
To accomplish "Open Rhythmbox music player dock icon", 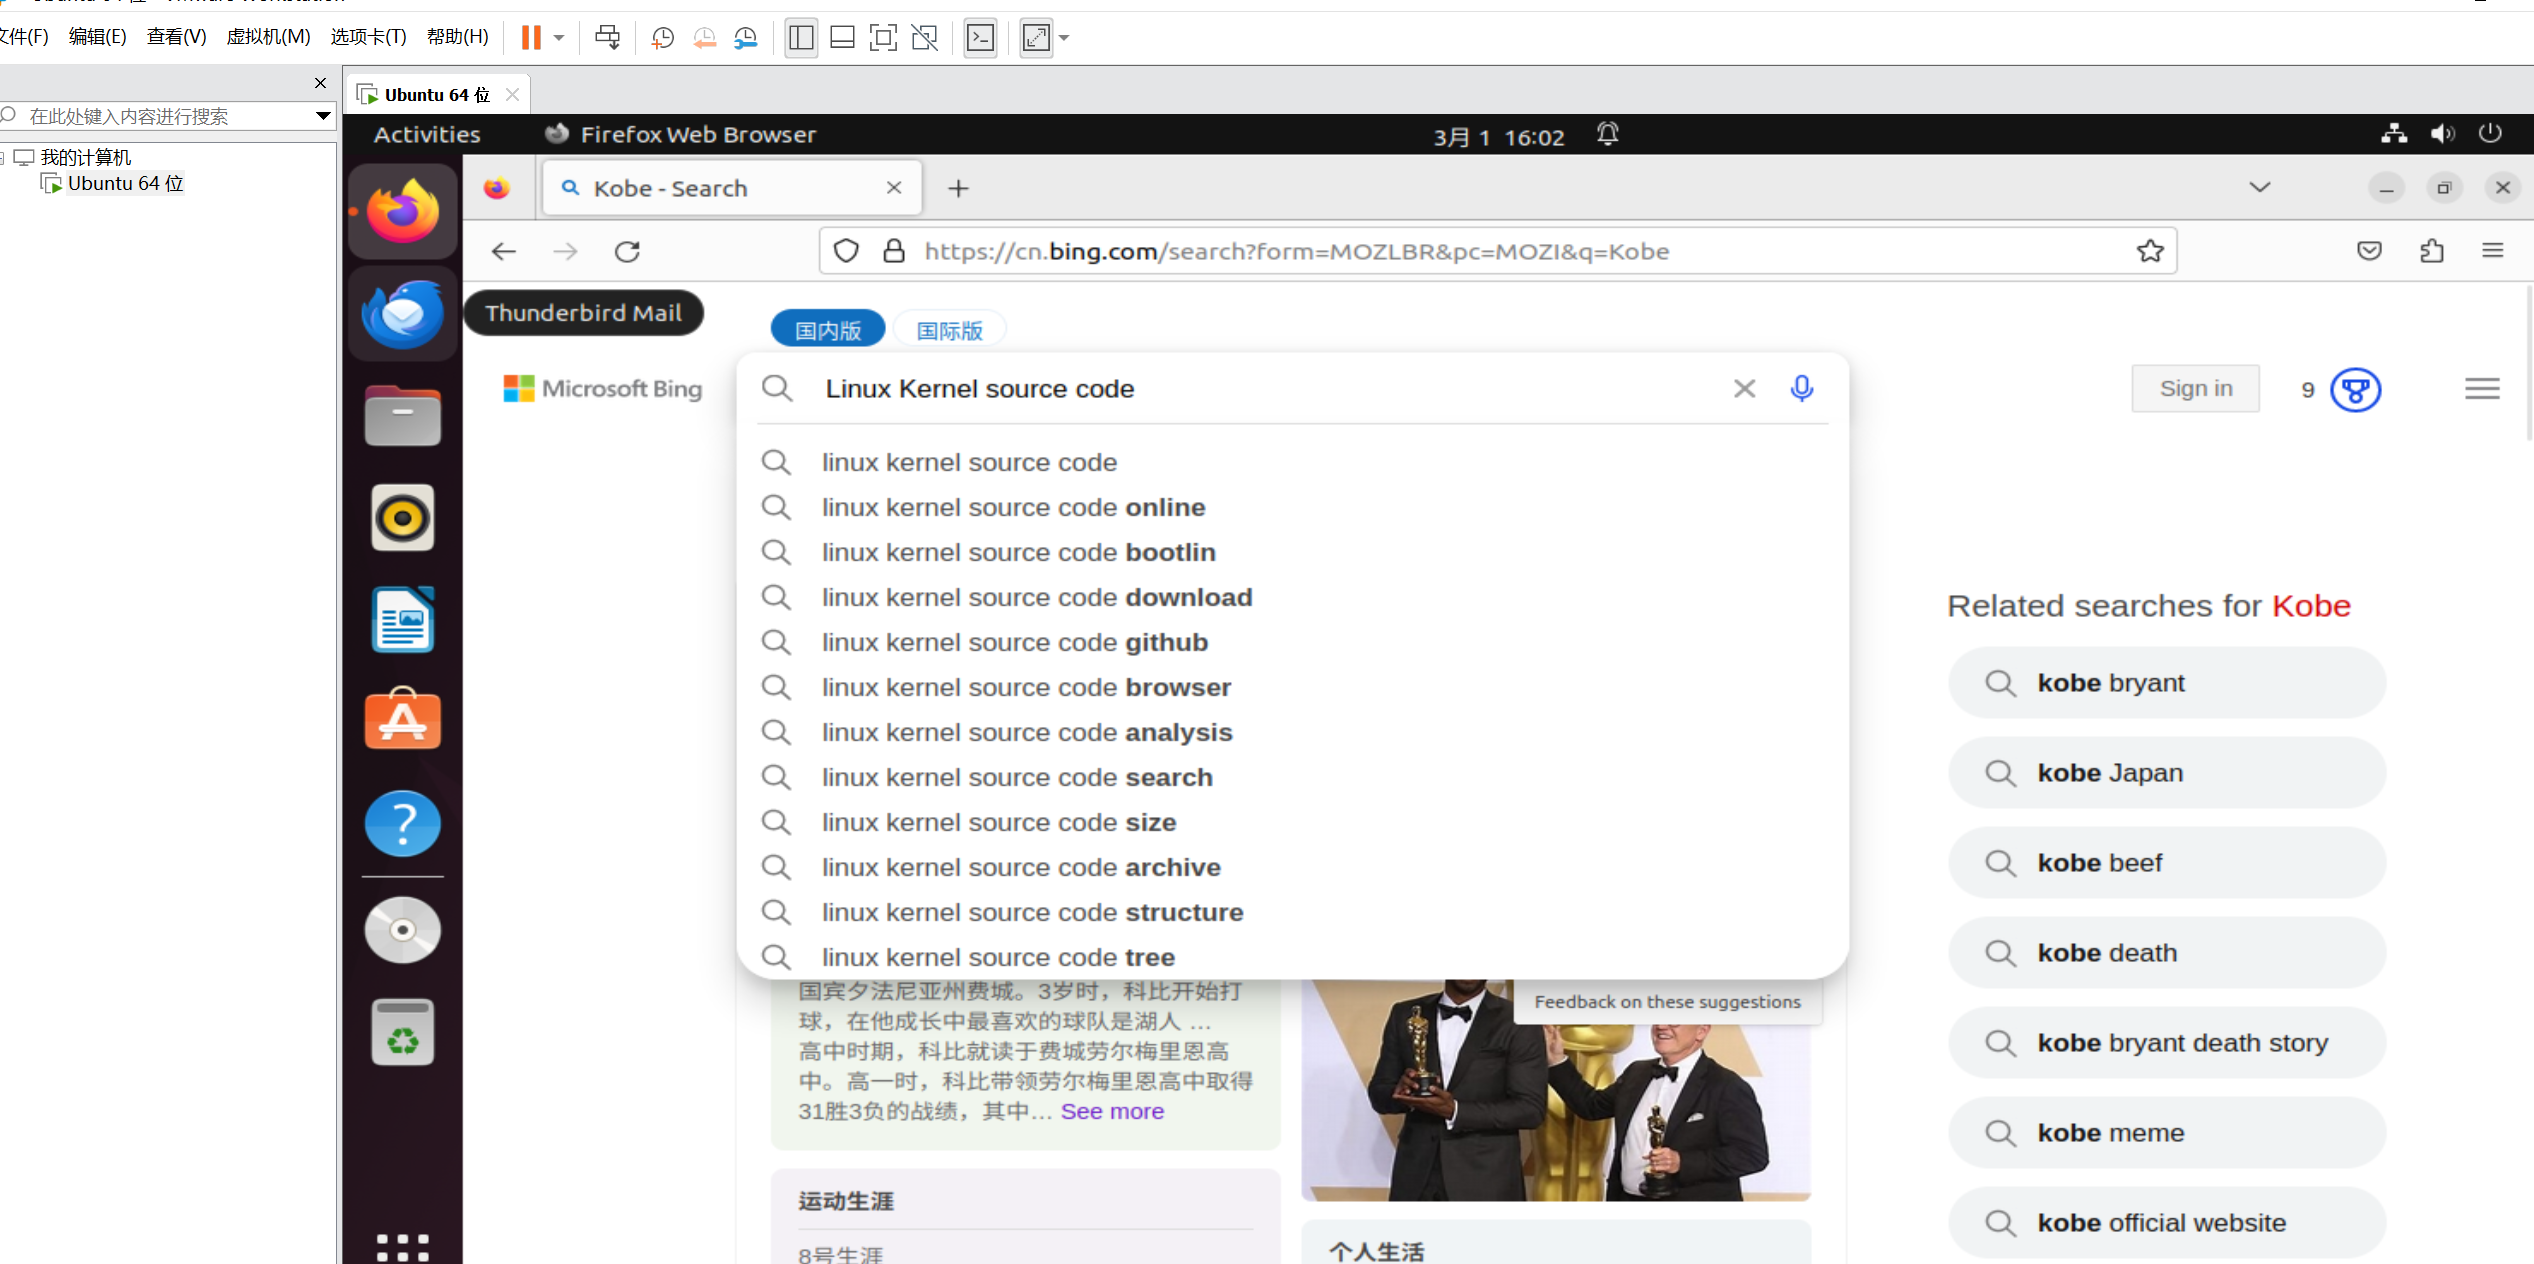I will click(x=403, y=517).
